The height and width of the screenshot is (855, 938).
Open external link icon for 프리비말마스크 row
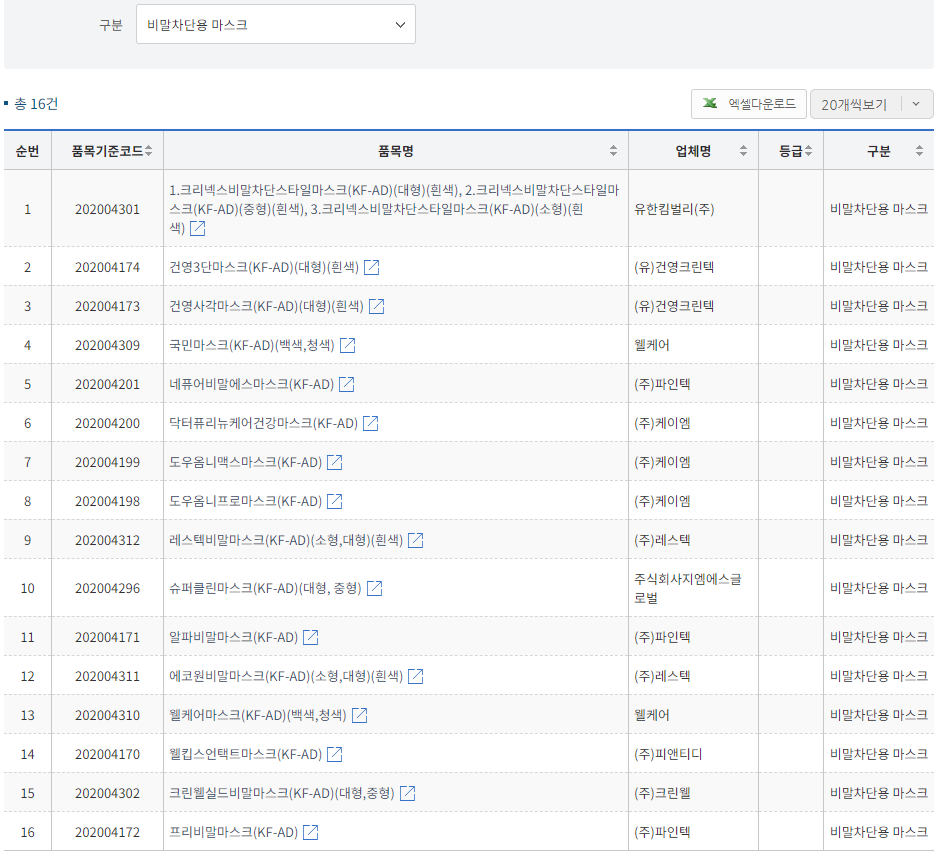click(310, 832)
